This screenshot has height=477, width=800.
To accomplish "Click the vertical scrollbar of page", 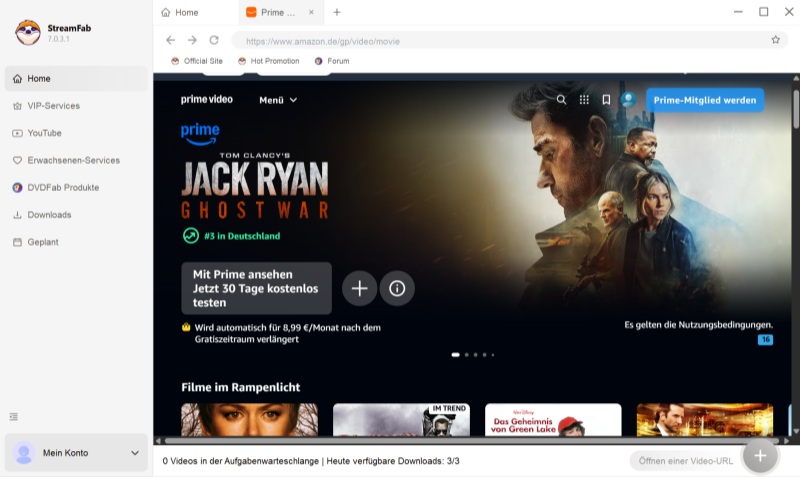I will 796,109.
